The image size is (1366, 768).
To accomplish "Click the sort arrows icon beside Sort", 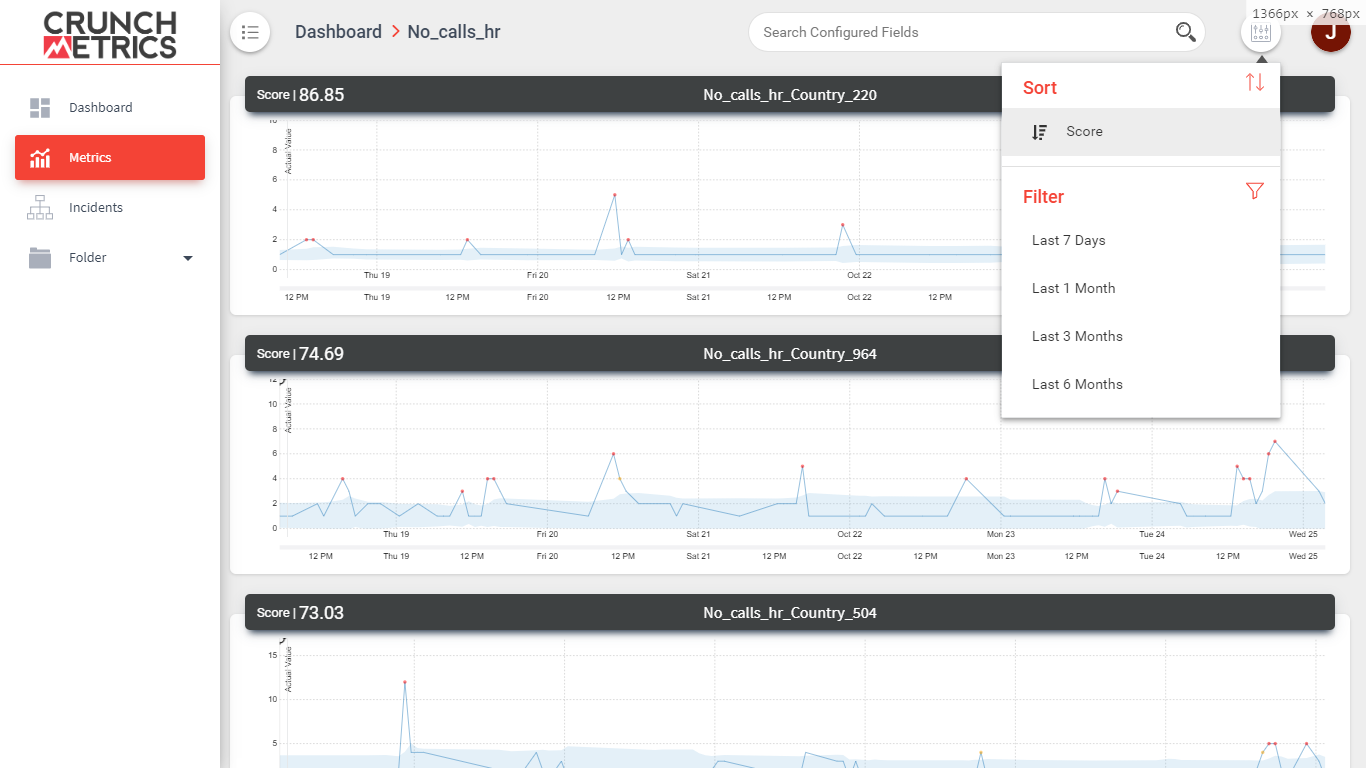I will coord(1255,82).
